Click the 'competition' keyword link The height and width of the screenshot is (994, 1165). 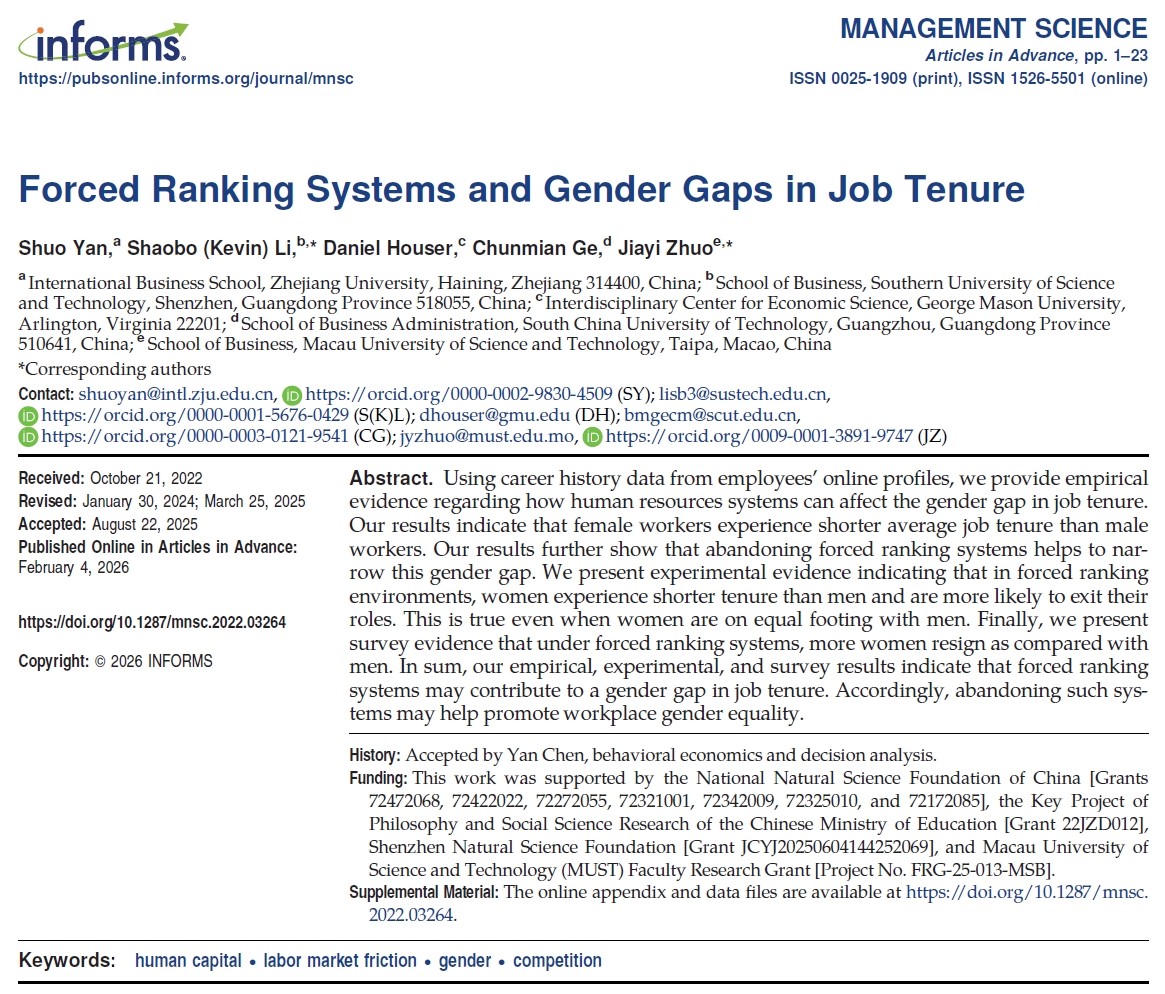coord(557,961)
